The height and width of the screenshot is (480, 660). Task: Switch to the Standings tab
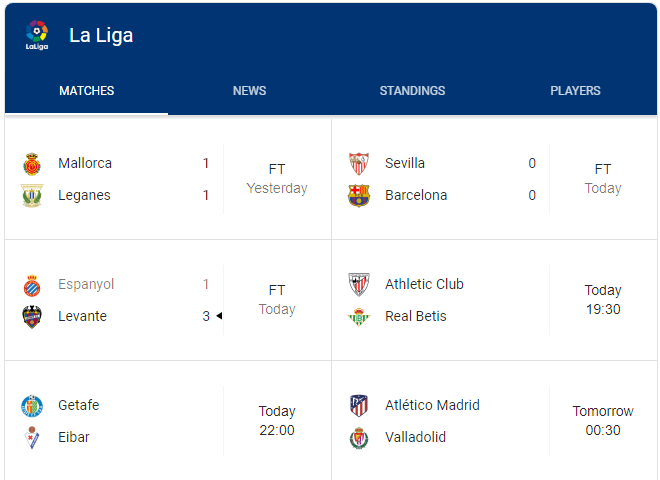pyautogui.click(x=412, y=91)
